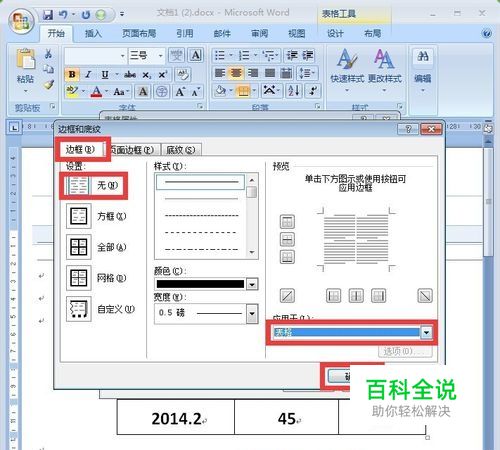Toggle Italic formatting
This screenshot has width=500, height=450.
88,74
